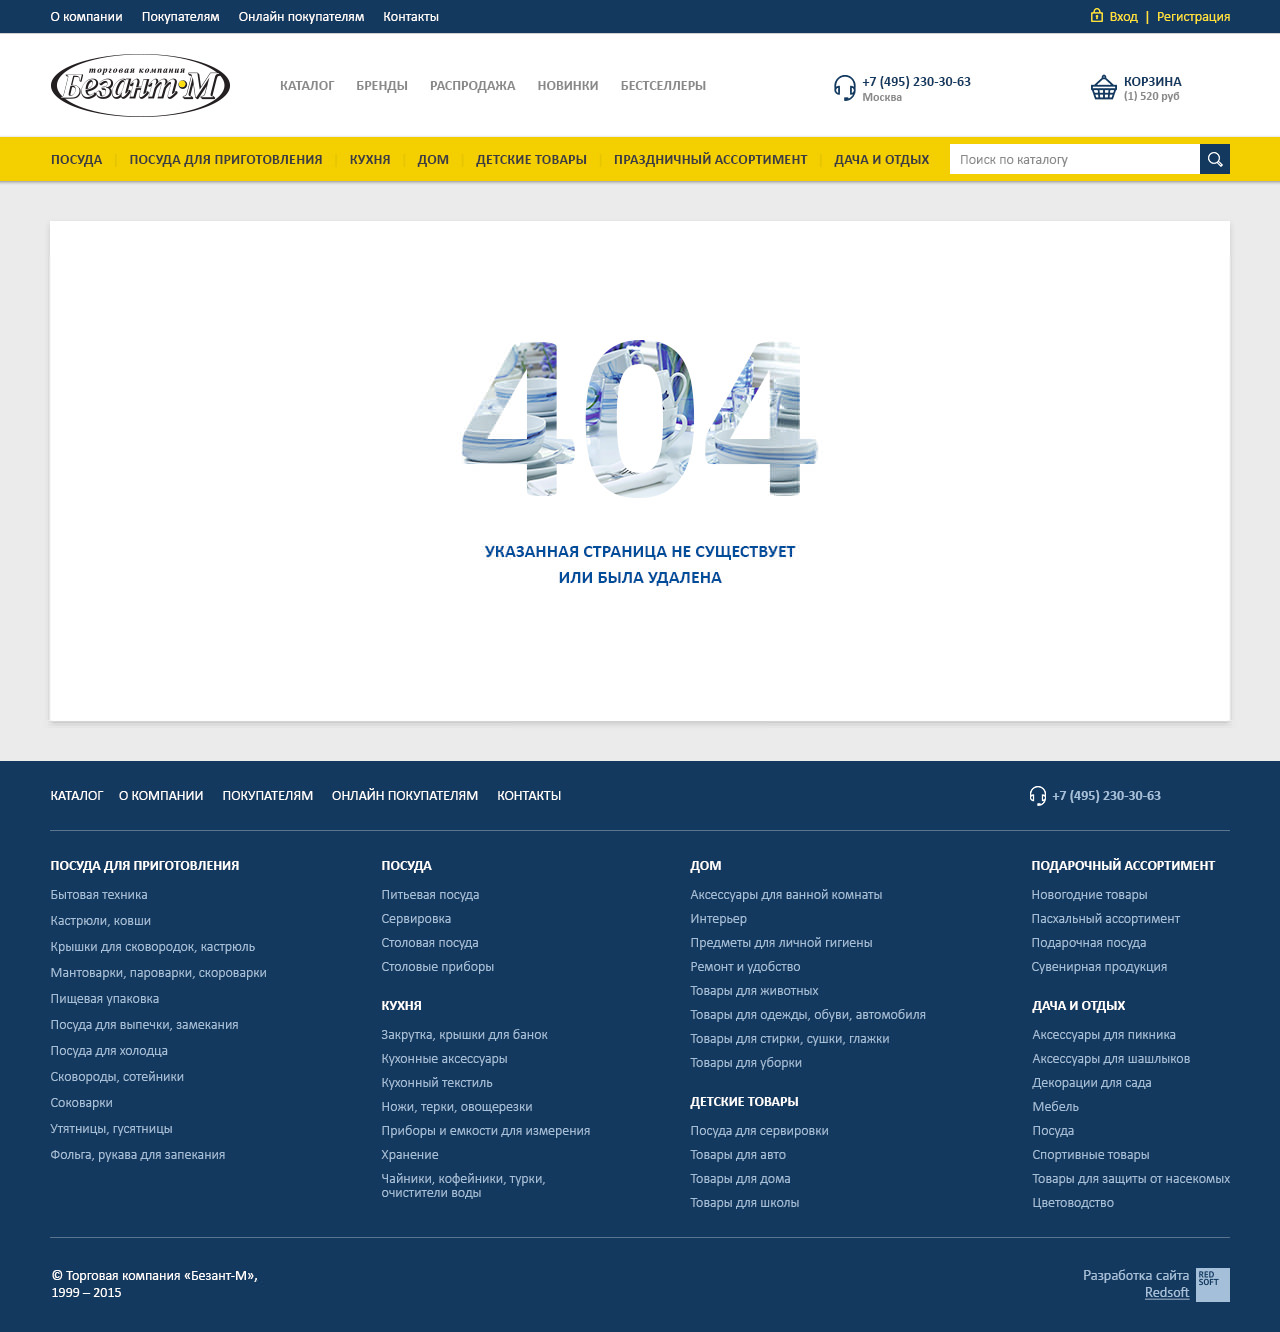Open the КАТАЛОГ header menu item
The image size is (1280, 1332).
tap(307, 86)
